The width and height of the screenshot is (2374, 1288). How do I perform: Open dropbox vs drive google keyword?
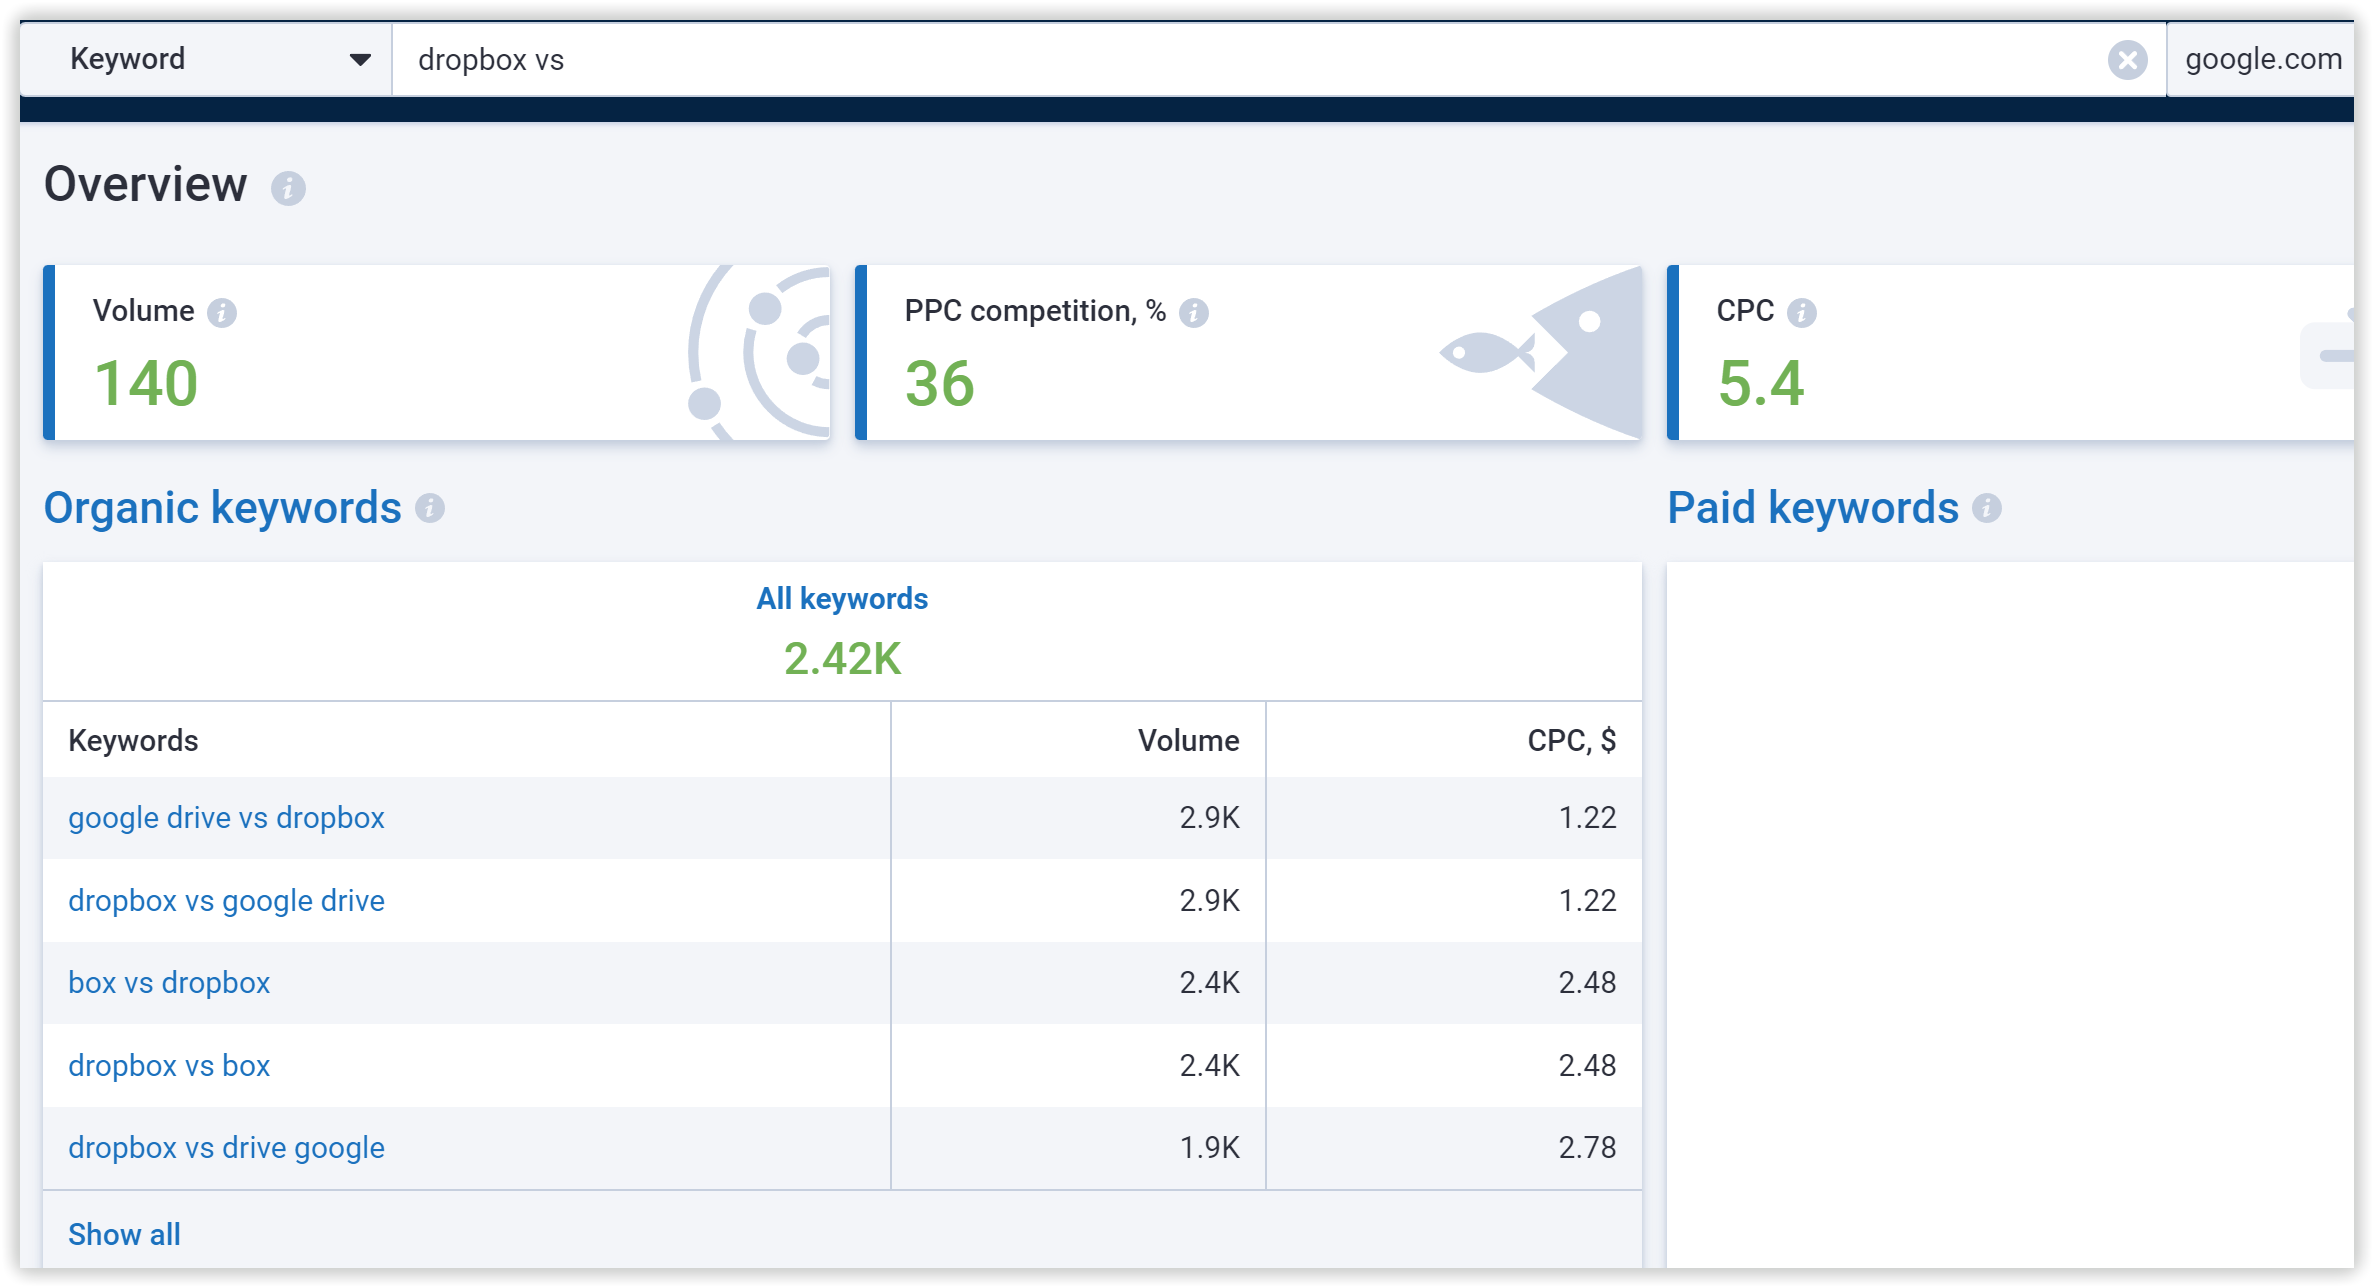(x=226, y=1148)
